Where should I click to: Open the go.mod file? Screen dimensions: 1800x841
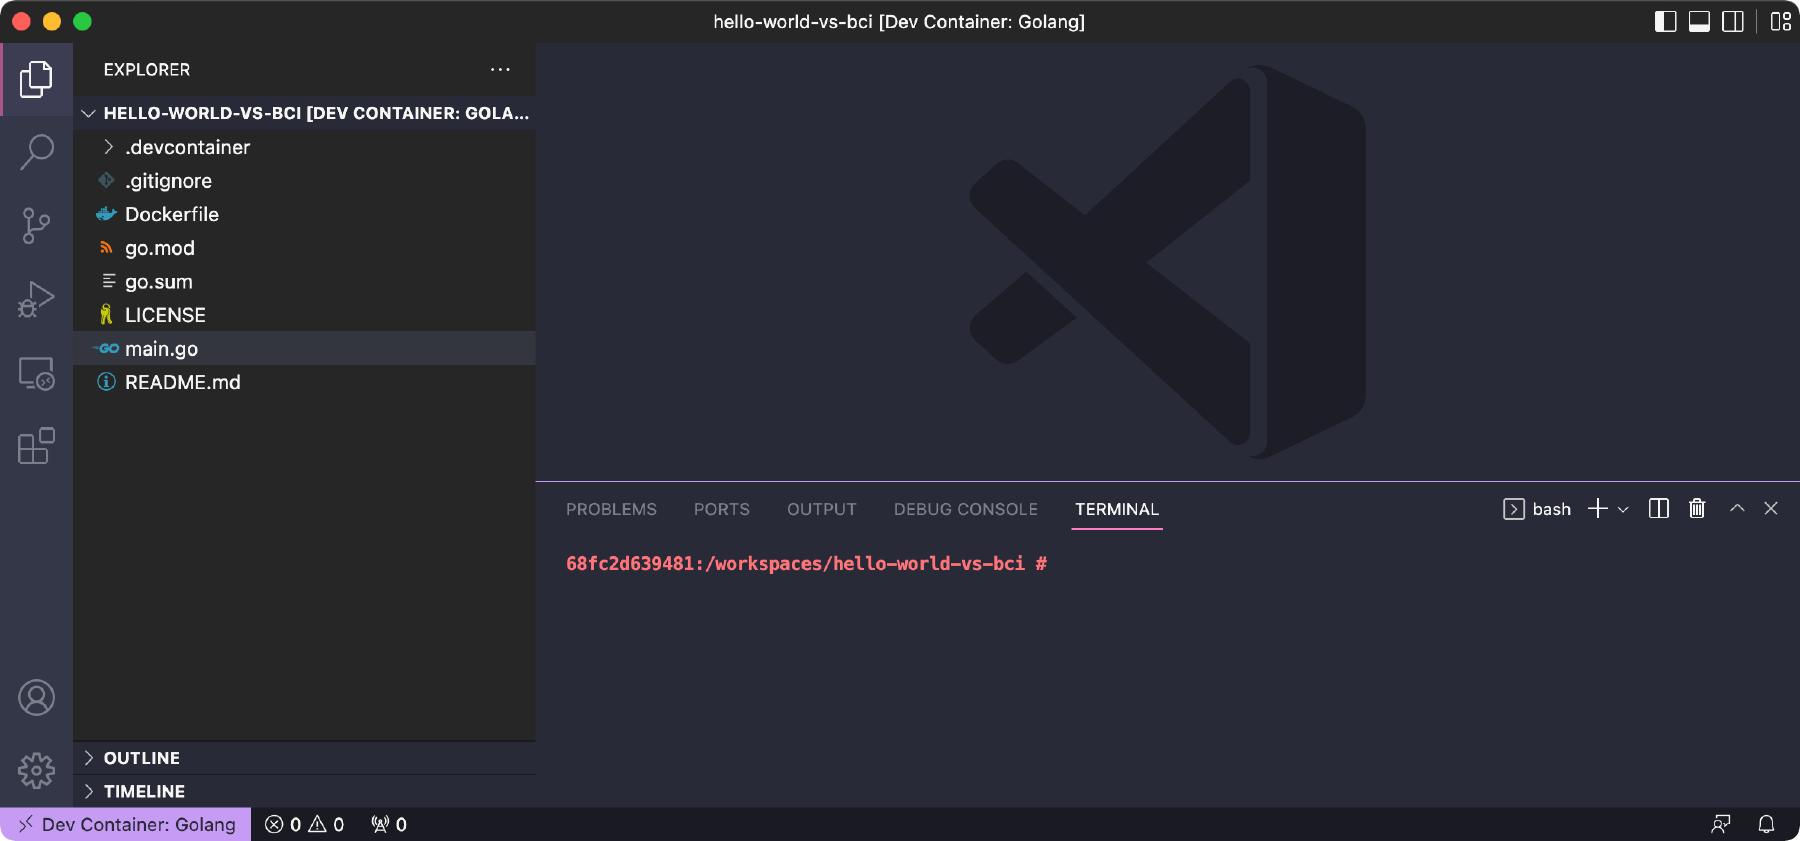305,248
